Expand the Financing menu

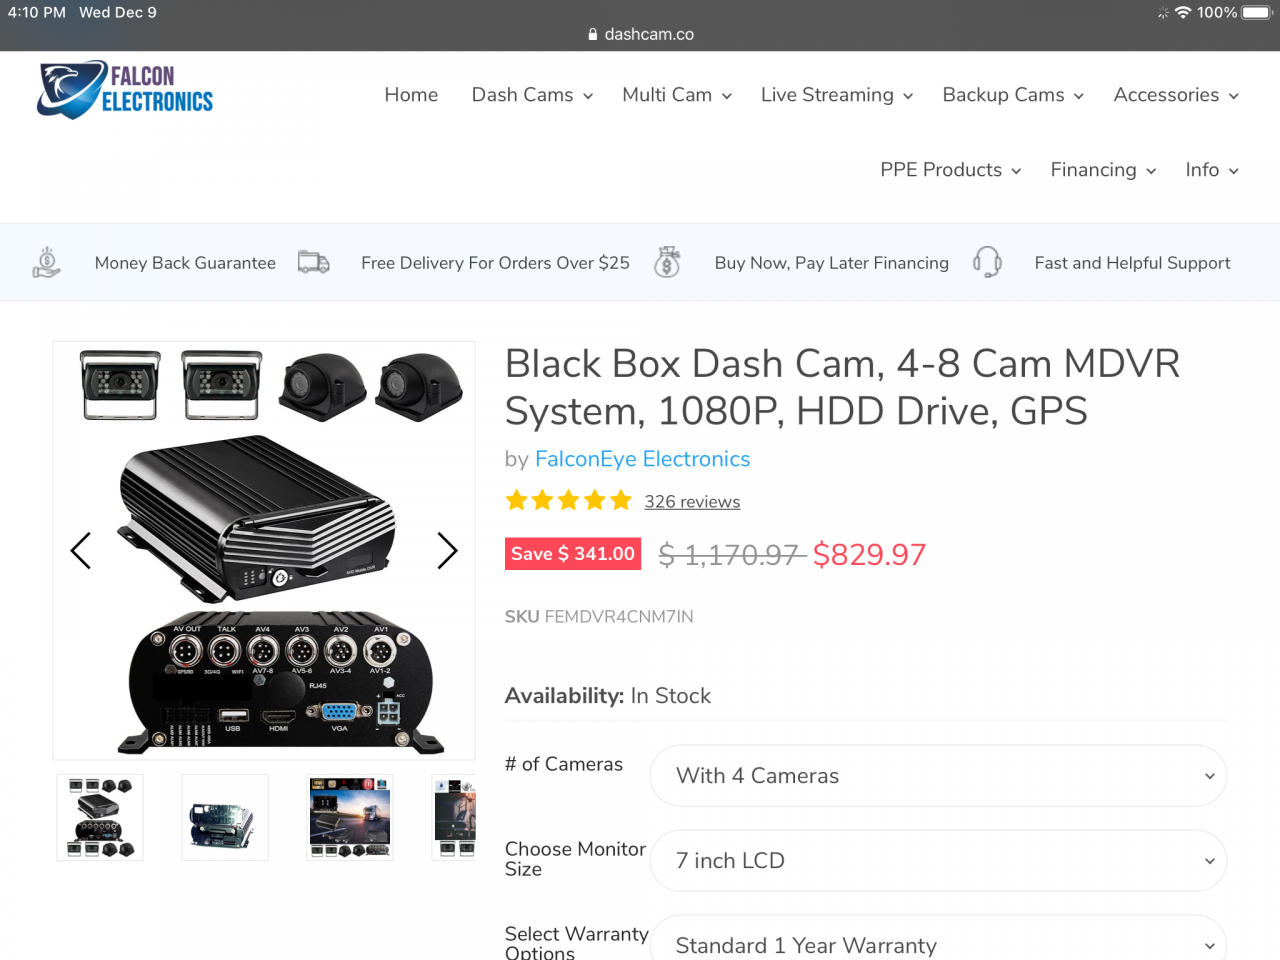(x=1103, y=170)
